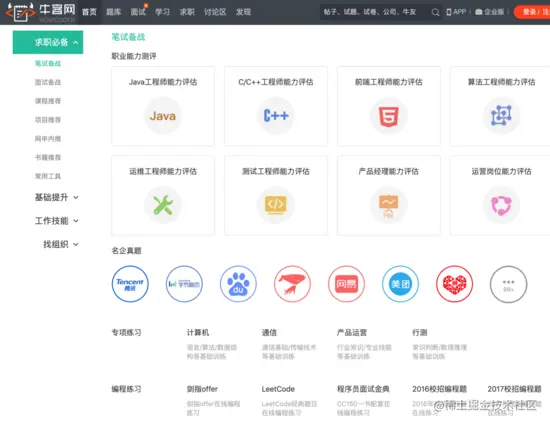
Task: Select the Baidu paw logo
Action: click(x=238, y=284)
